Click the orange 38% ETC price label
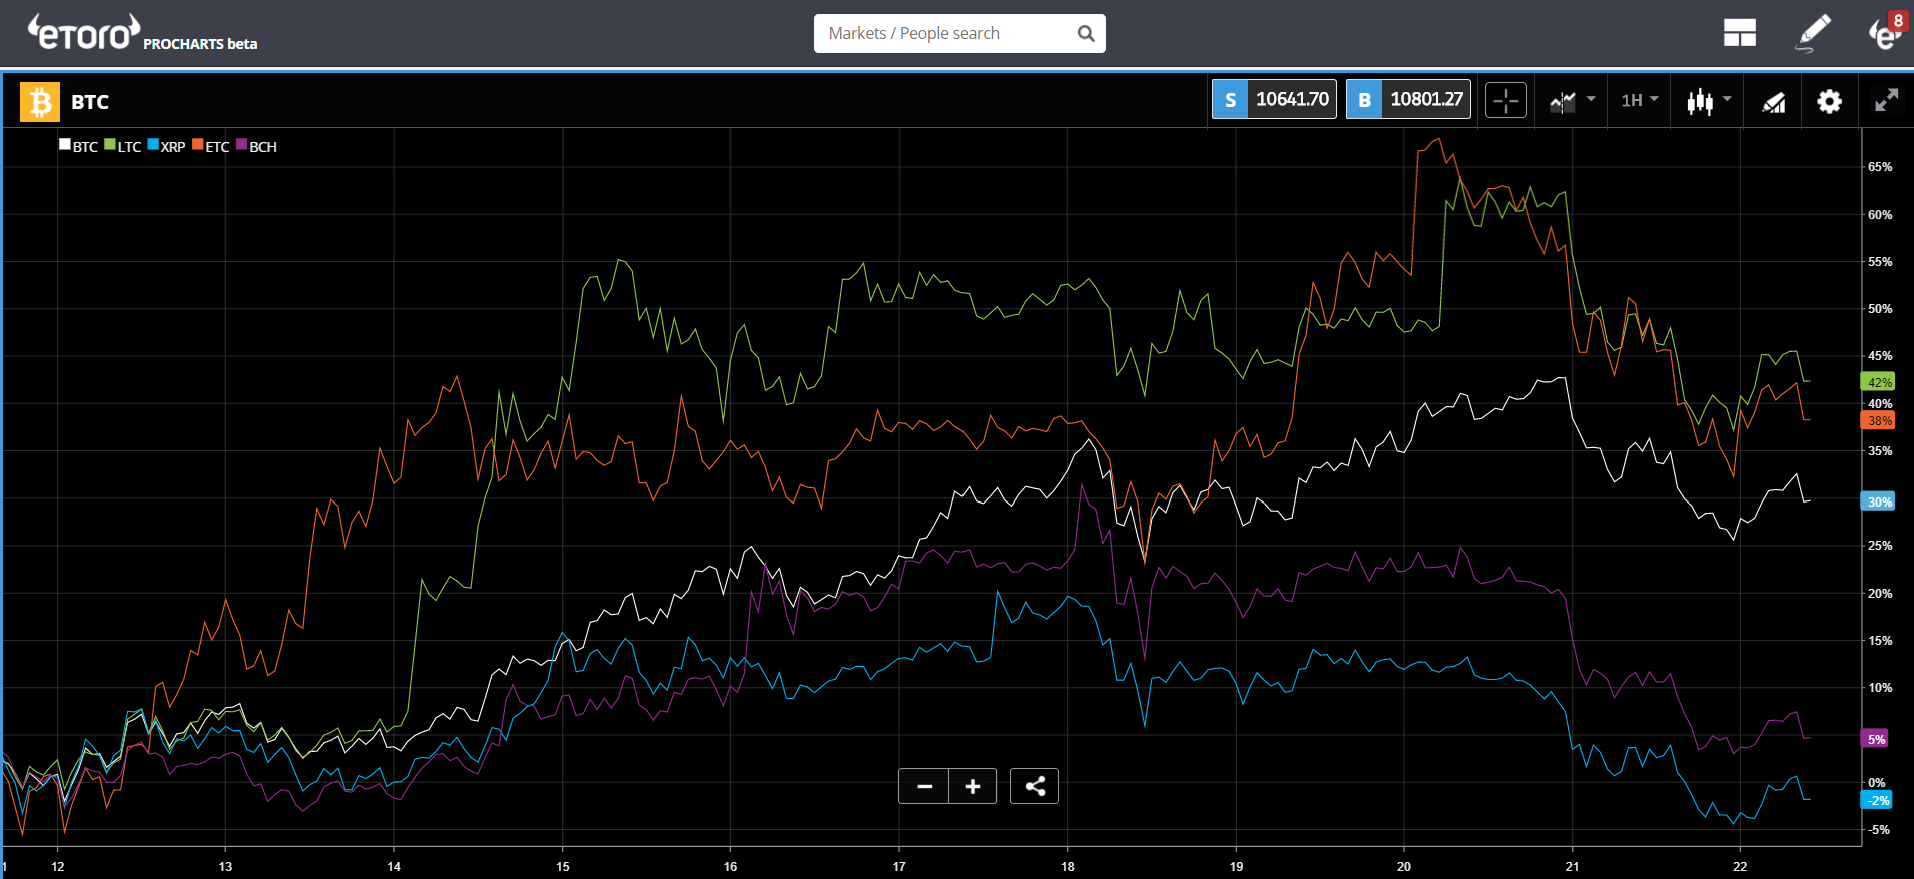The height and width of the screenshot is (879, 1914). 1877,420
